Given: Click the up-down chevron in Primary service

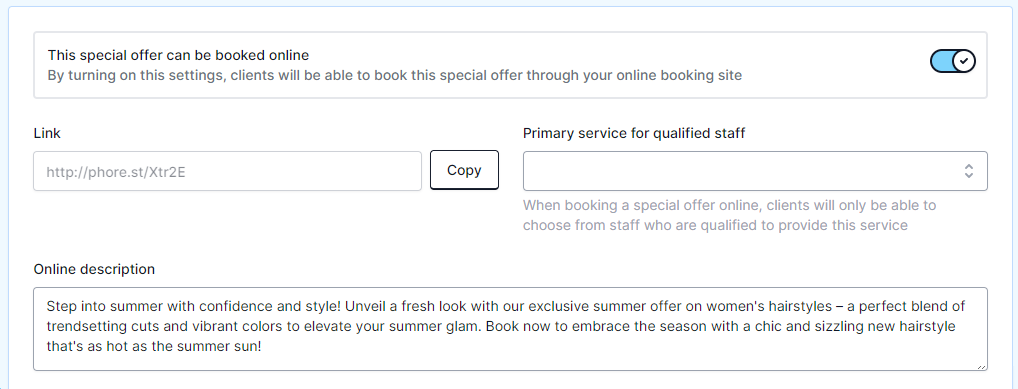Looking at the screenshot, I should click(969, 171).
